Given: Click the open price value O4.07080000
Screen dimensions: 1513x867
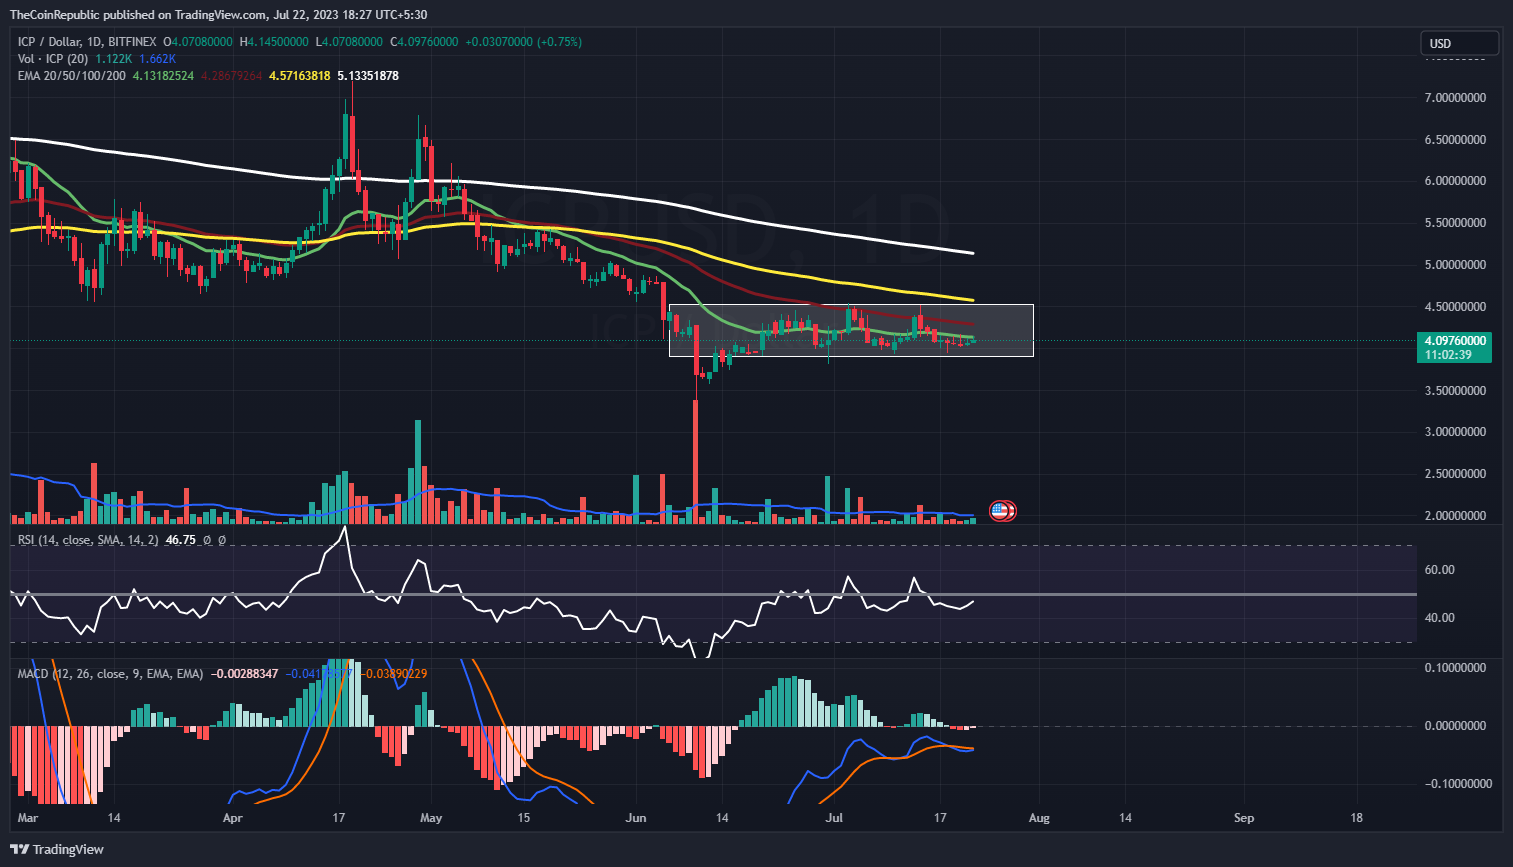Looking at the screenshot, I should [200, 42].
